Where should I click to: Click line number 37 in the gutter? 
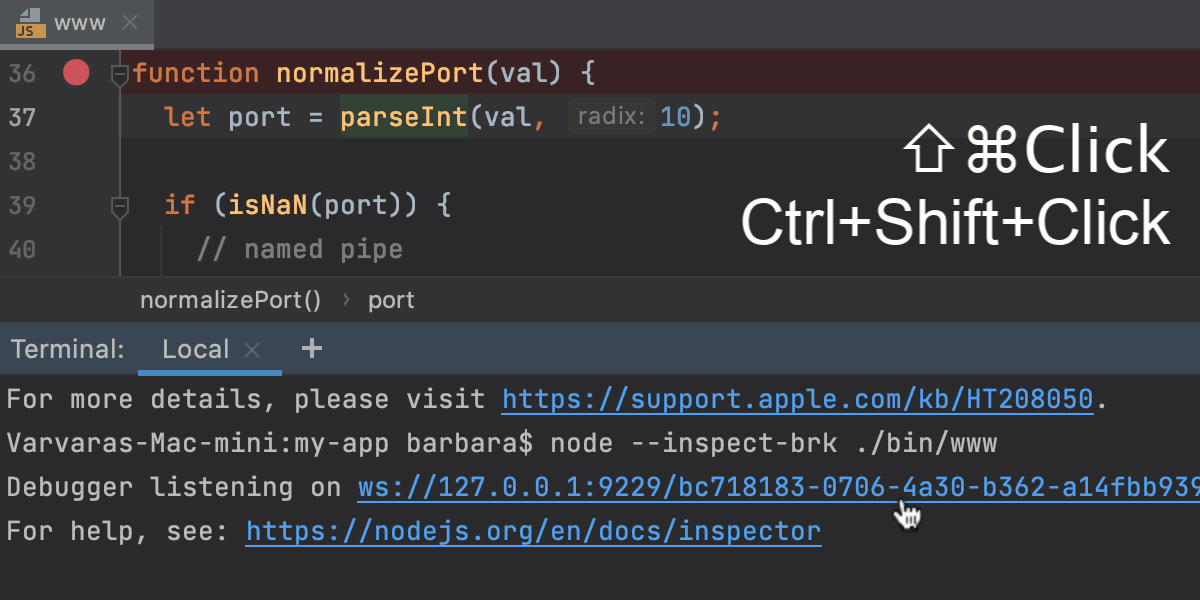22,118
